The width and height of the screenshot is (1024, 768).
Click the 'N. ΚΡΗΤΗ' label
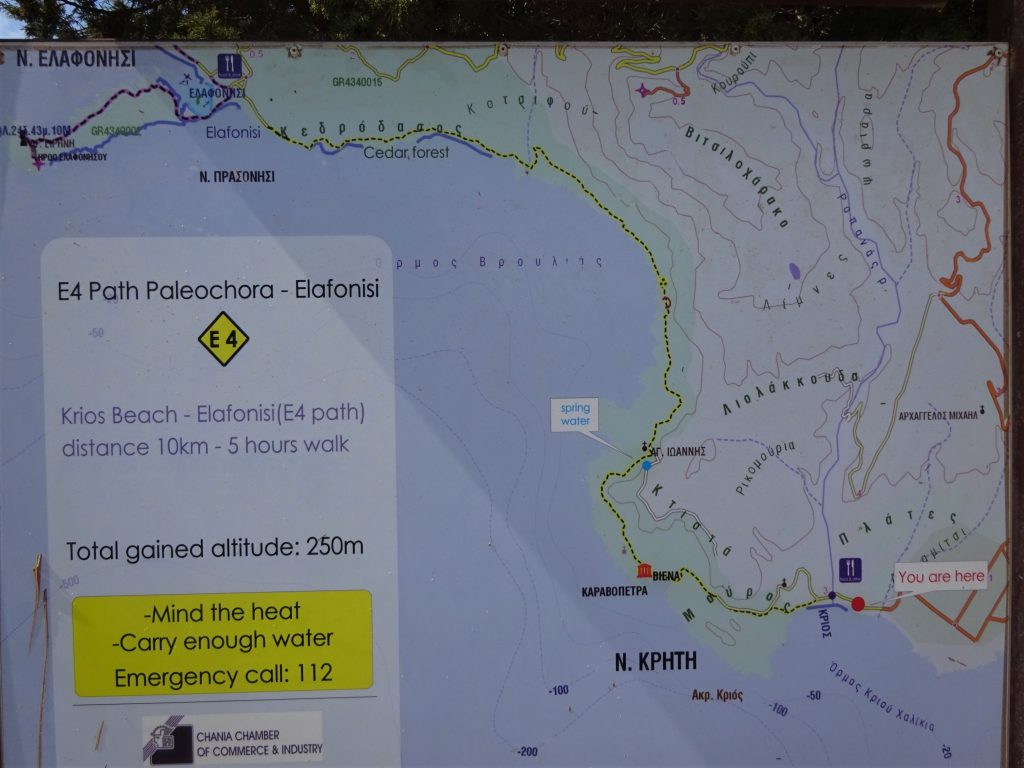click(x=657, y=660)
